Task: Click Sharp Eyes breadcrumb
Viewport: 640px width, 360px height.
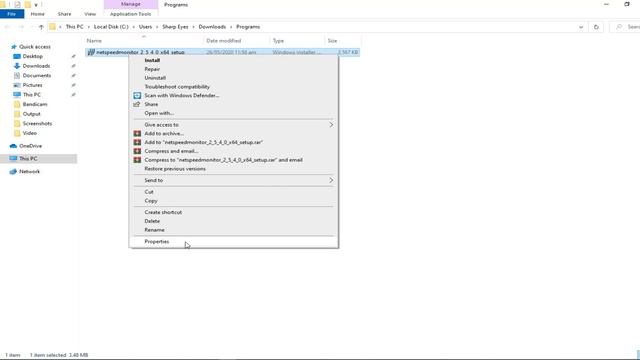Action: [175, 27]
